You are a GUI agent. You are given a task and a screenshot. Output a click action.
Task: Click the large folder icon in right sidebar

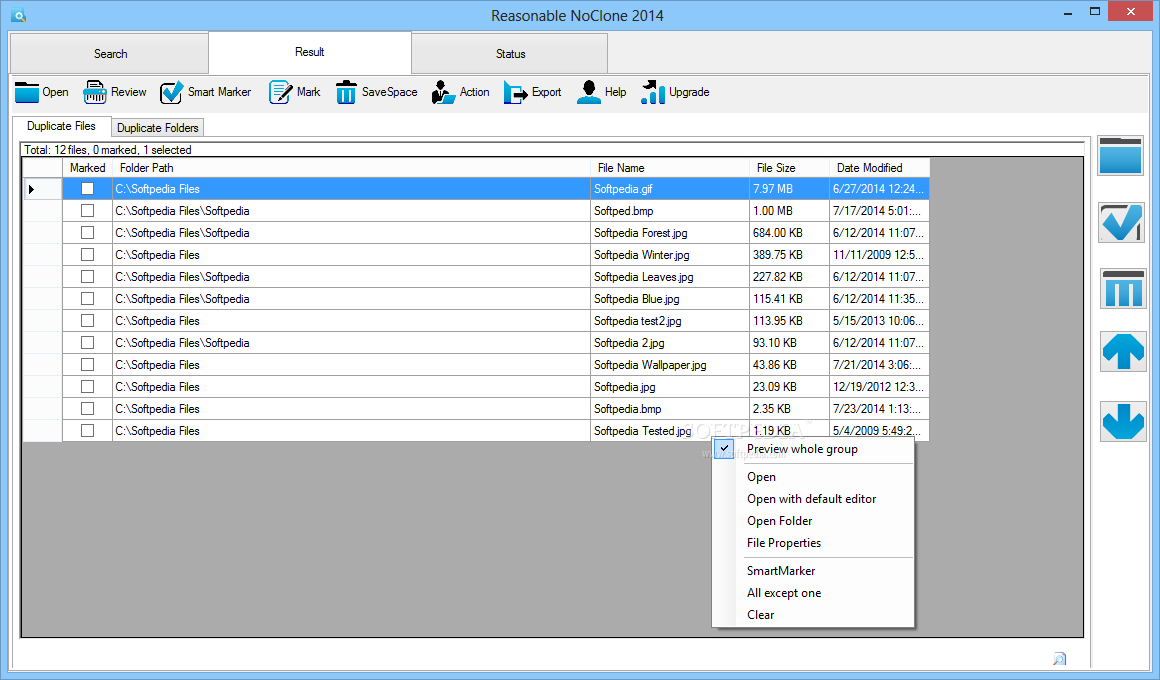pos(1121,155)
